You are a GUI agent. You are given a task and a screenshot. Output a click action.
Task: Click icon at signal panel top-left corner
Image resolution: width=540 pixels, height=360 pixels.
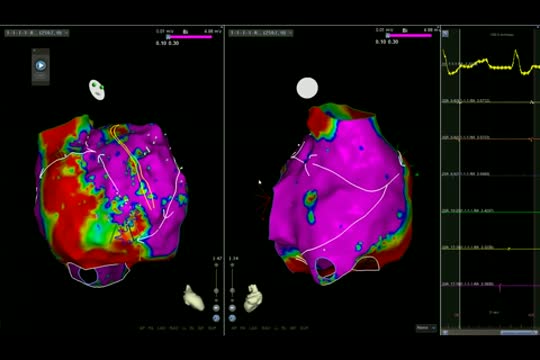(445, 34)
